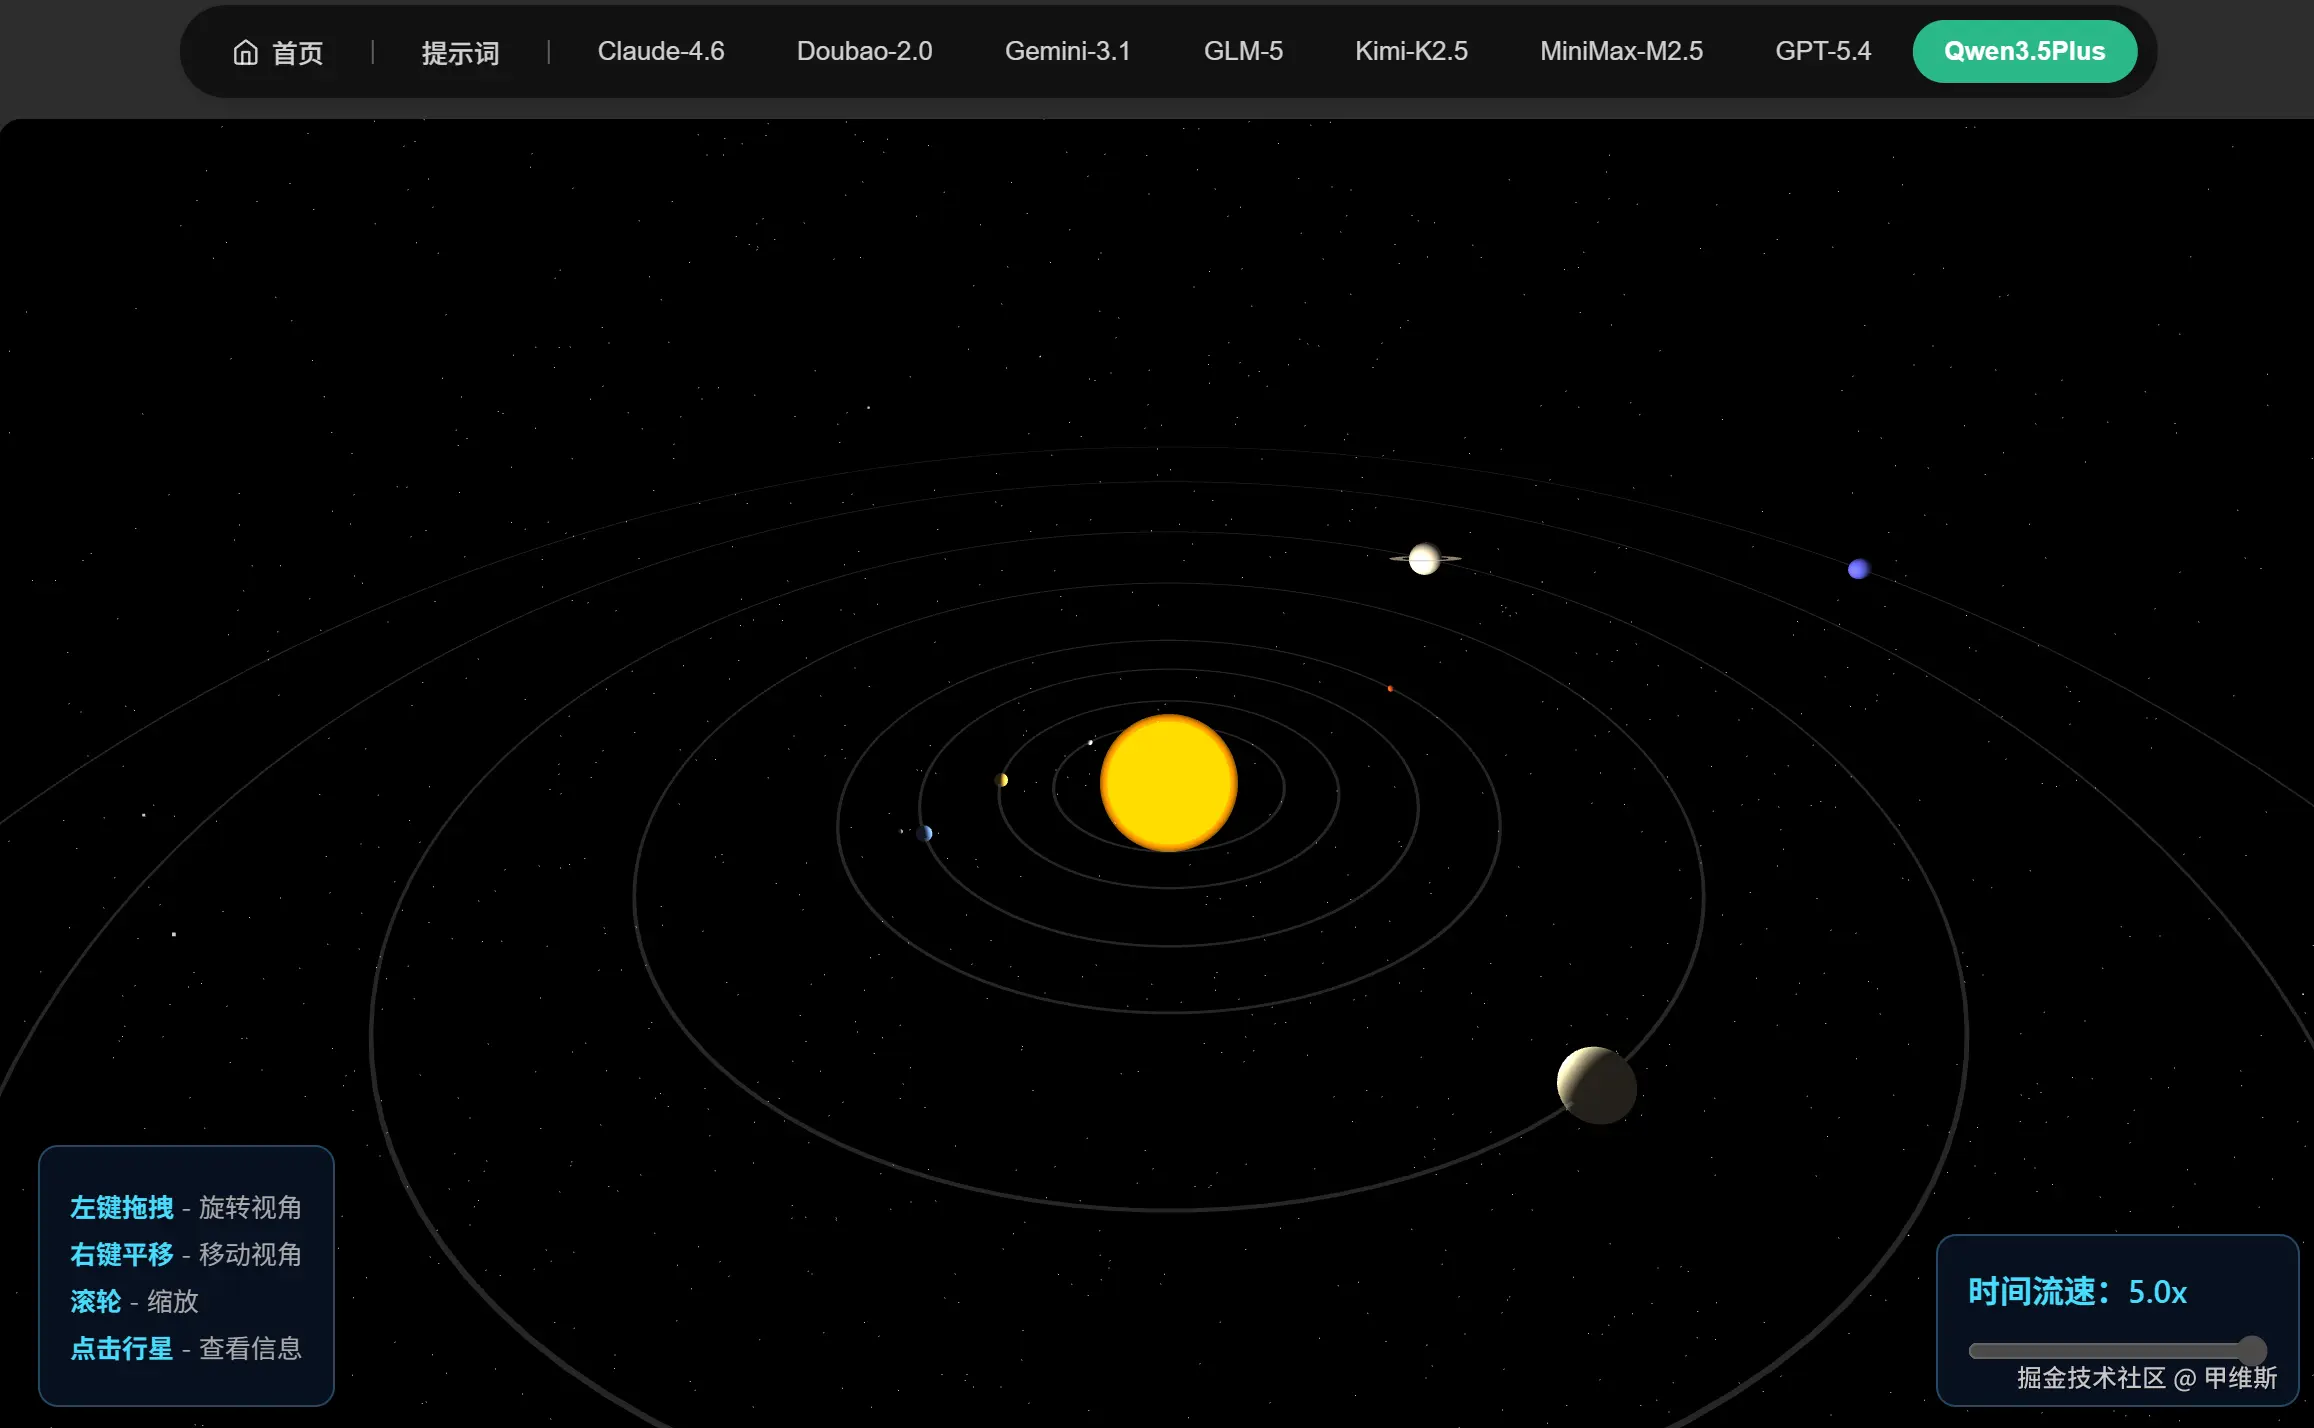Open the 提示词 prompt page
Screen dimensions: 2314x1428
[x=460, y=52]
